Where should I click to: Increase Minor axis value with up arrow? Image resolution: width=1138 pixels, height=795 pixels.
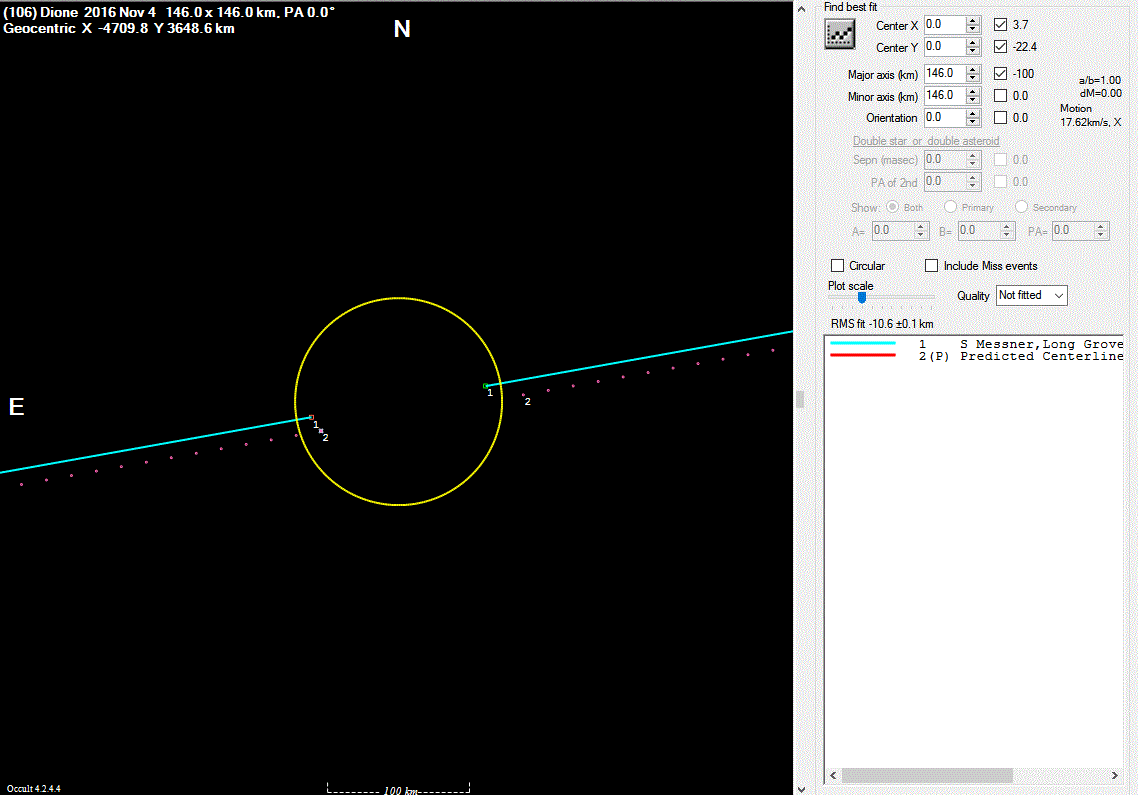(973, 91)
